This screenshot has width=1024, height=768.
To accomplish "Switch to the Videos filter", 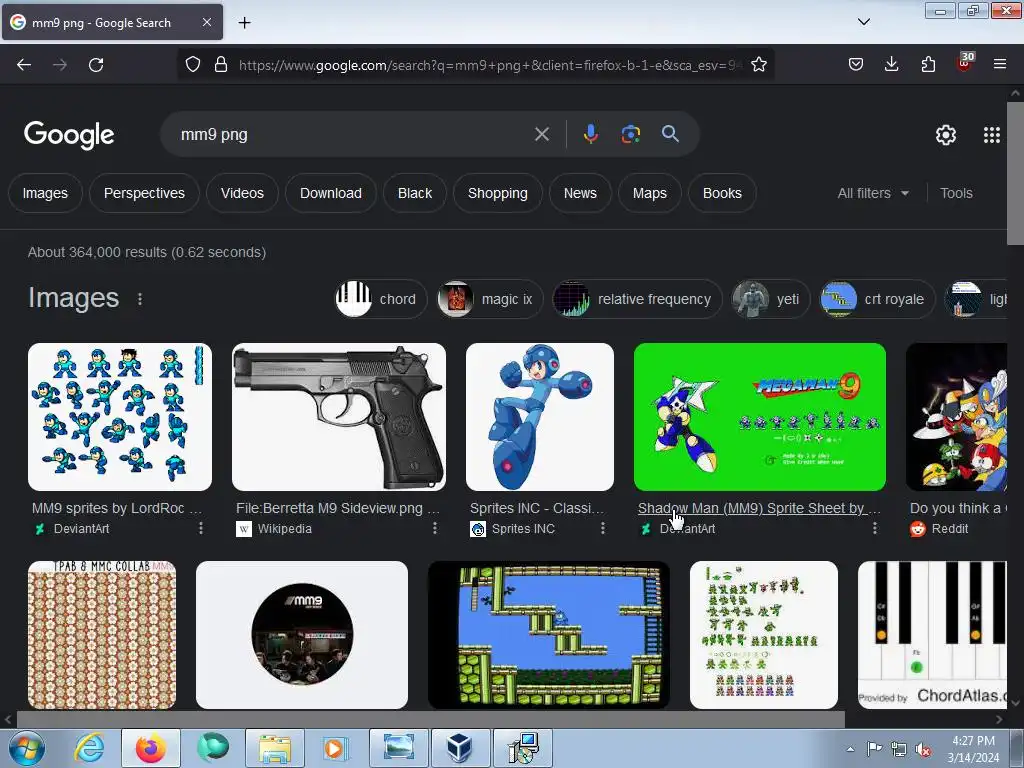I will (242, 193).
